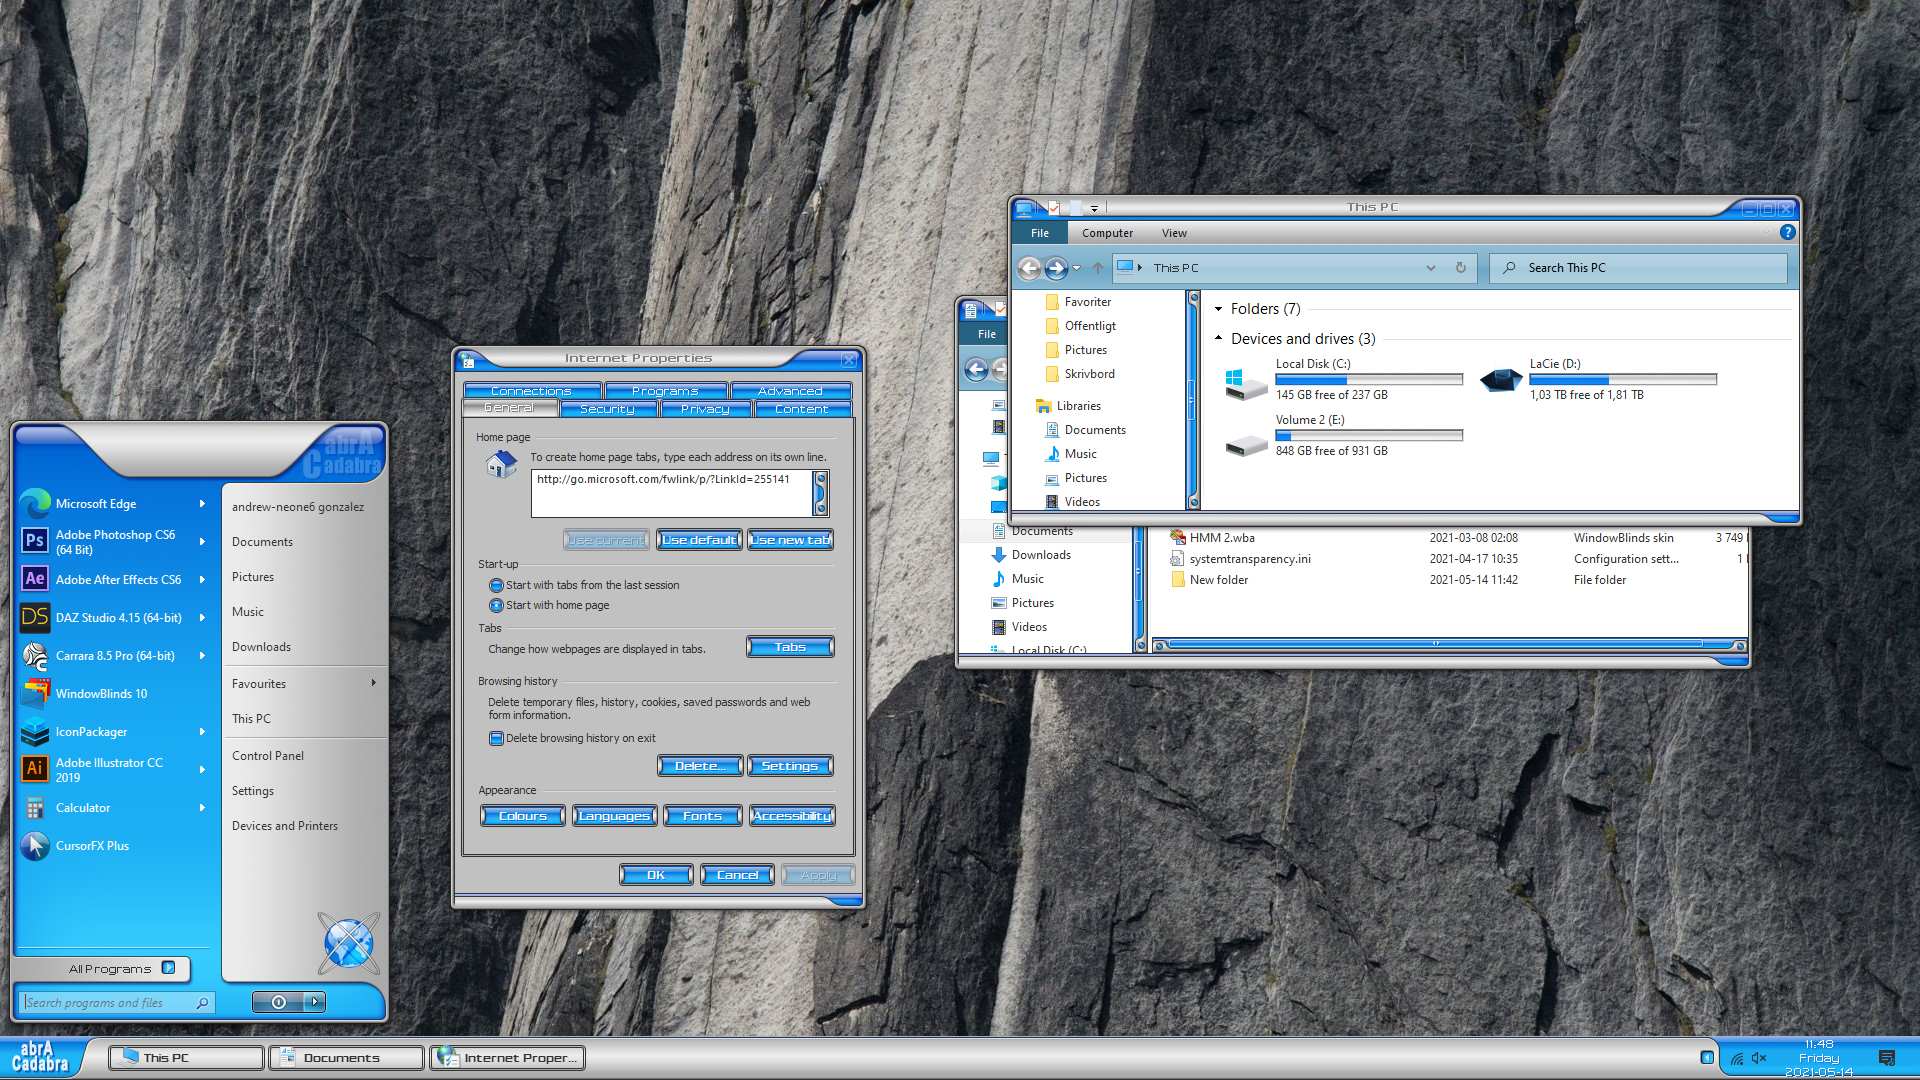This screenshot has height=1080, width=1920.
Task: Click Use default button
Action: point(699,540)
